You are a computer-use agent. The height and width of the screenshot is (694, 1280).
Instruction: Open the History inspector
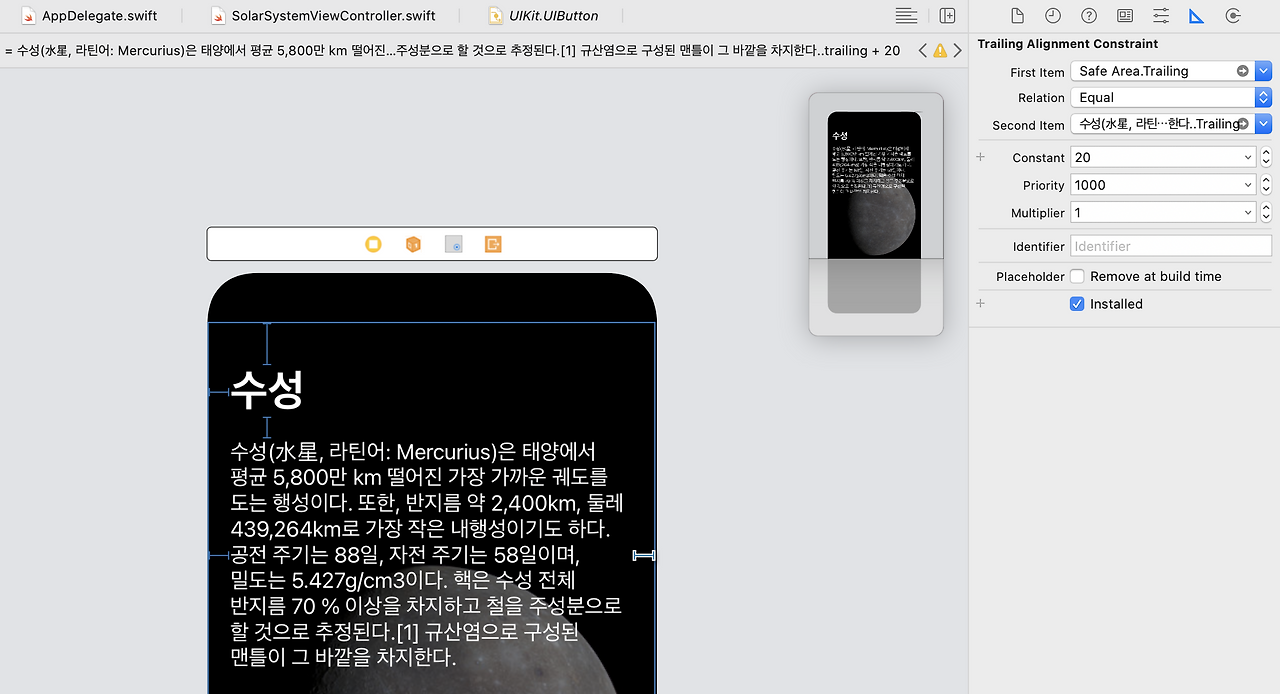(1051, 16)
